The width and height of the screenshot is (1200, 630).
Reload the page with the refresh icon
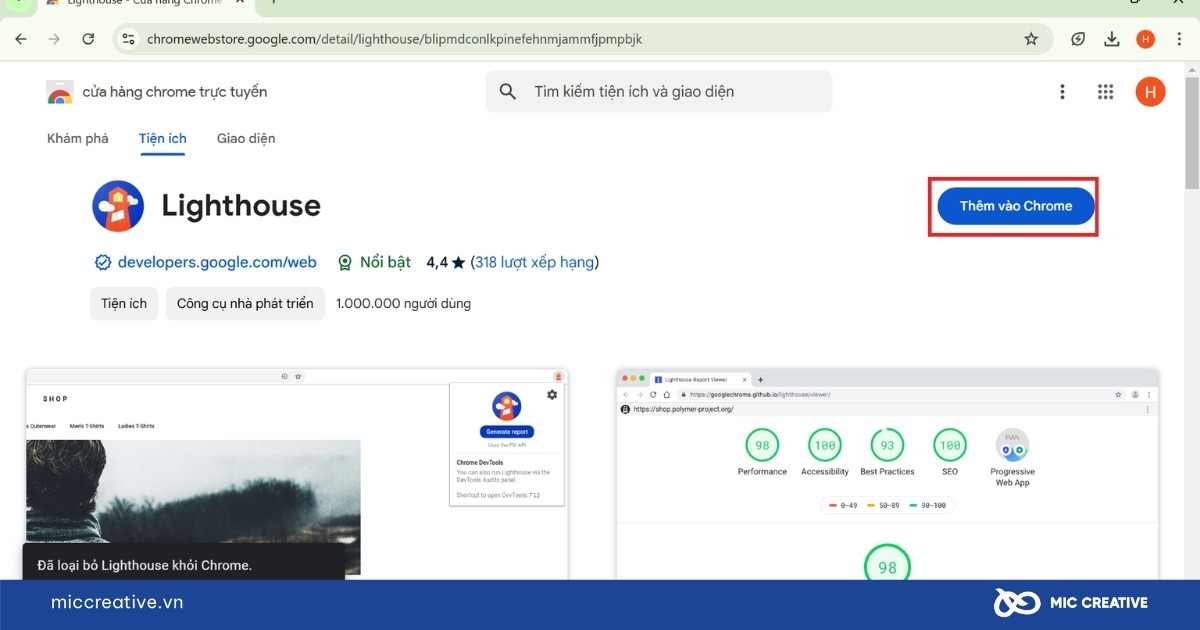coord(88,39)
